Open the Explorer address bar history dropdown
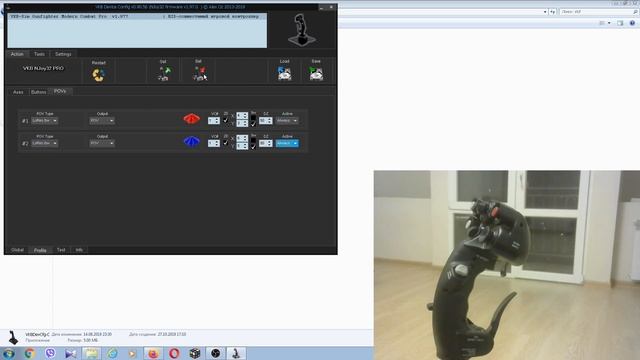640x360 pixels. click(545, 12)
